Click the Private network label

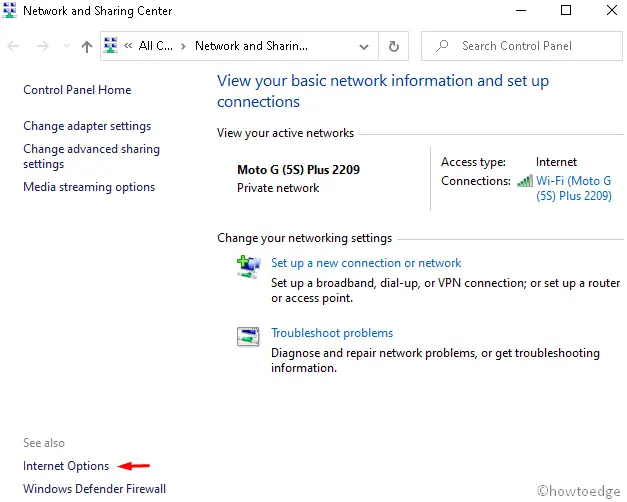[x=278, y=188]
